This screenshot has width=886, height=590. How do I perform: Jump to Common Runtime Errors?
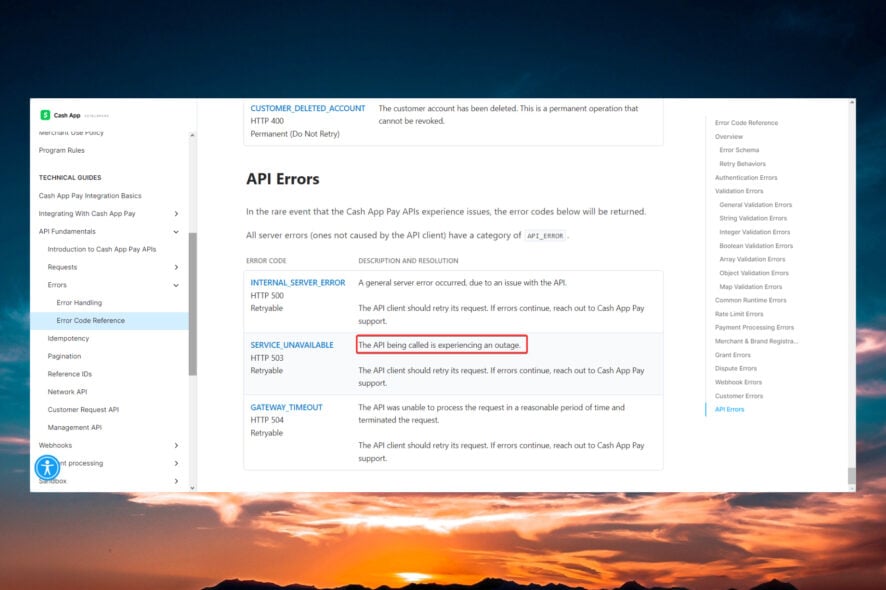750,300
